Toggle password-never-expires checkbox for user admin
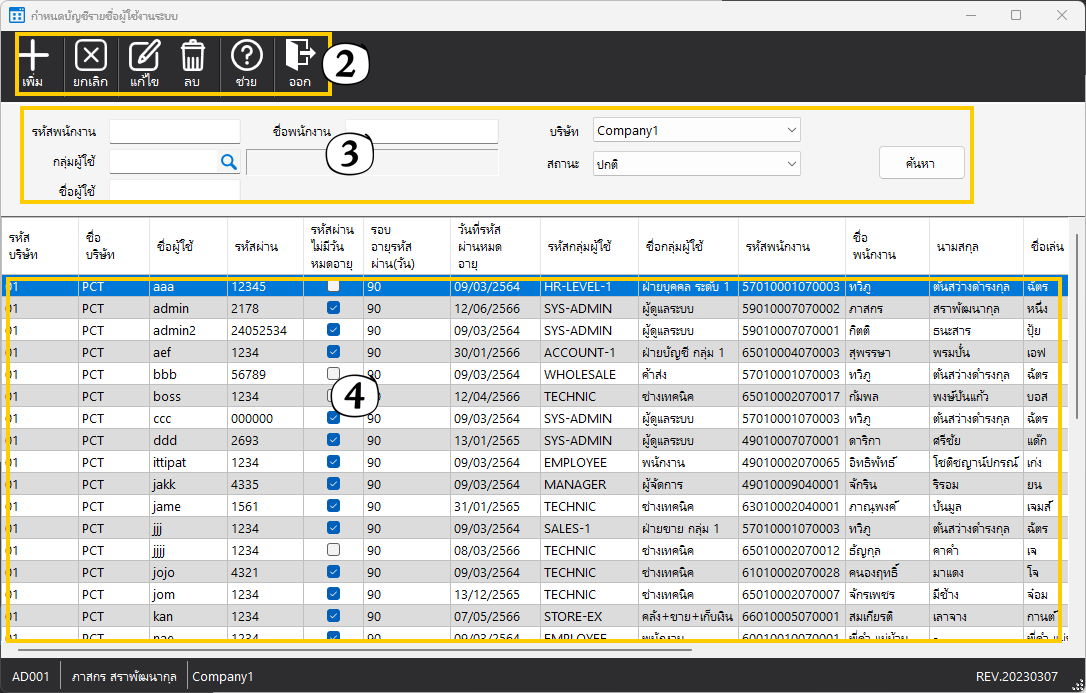1086x693 pixels. 334,308
